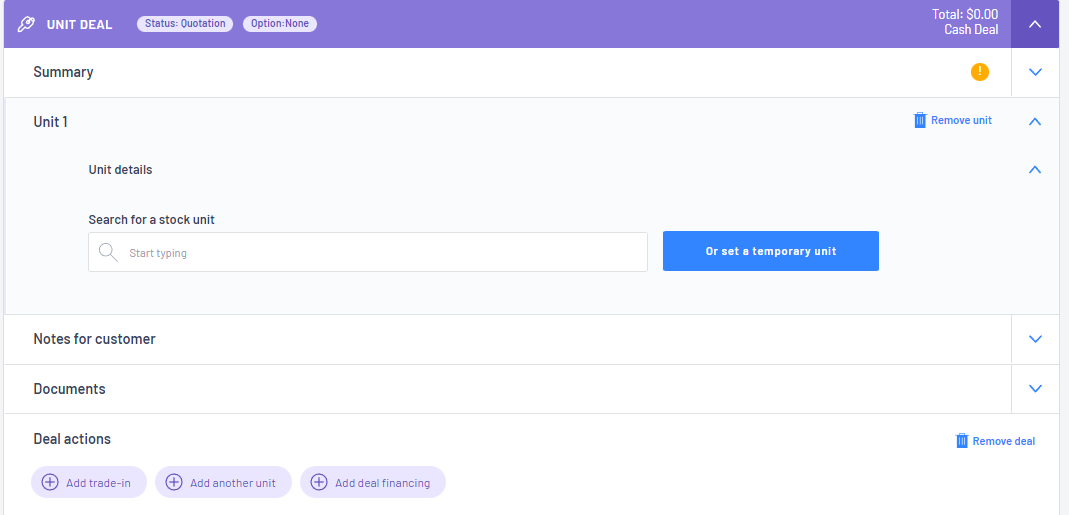Click the Total: $0.00 text

[965, 14]
